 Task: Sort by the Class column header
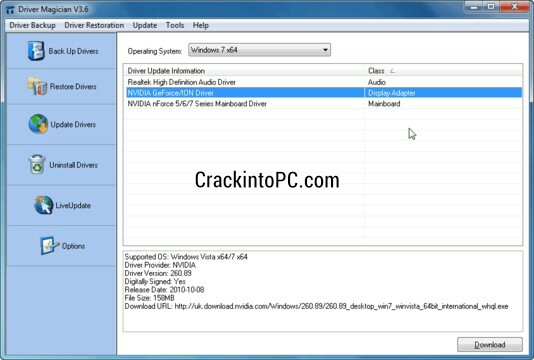(443, 71)
